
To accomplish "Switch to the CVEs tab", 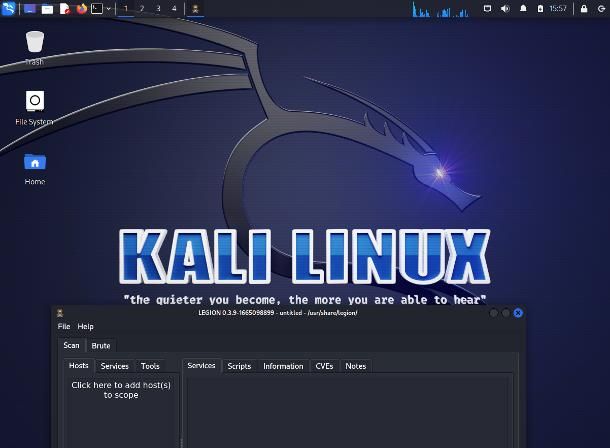I will (324, 366).
